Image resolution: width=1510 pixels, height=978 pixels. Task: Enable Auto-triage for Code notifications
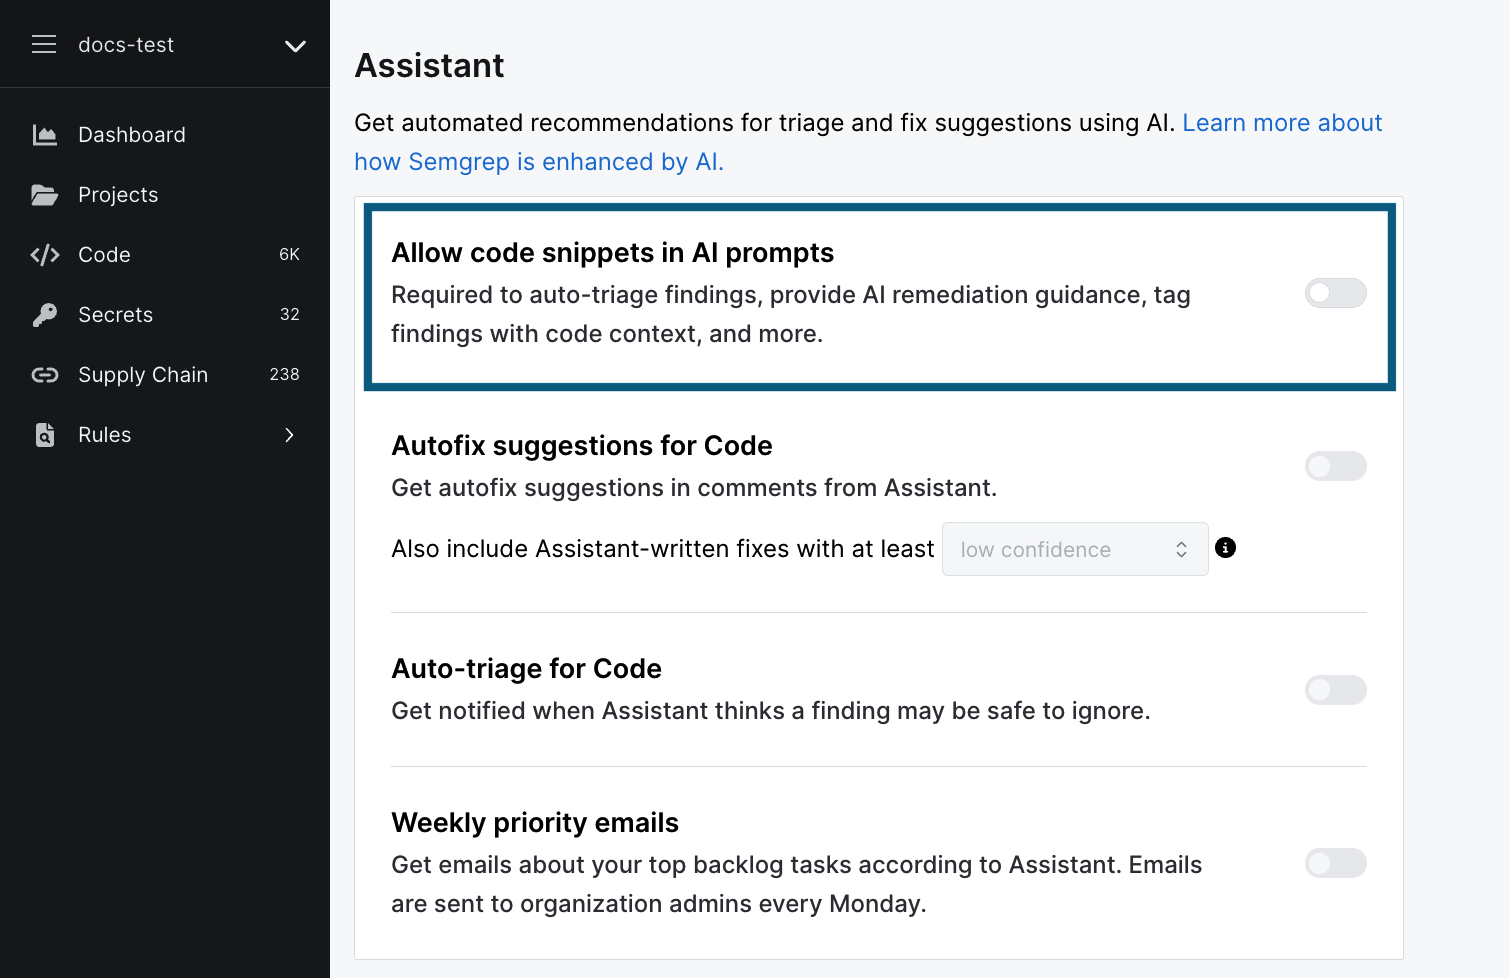[x=1335, y=690]
